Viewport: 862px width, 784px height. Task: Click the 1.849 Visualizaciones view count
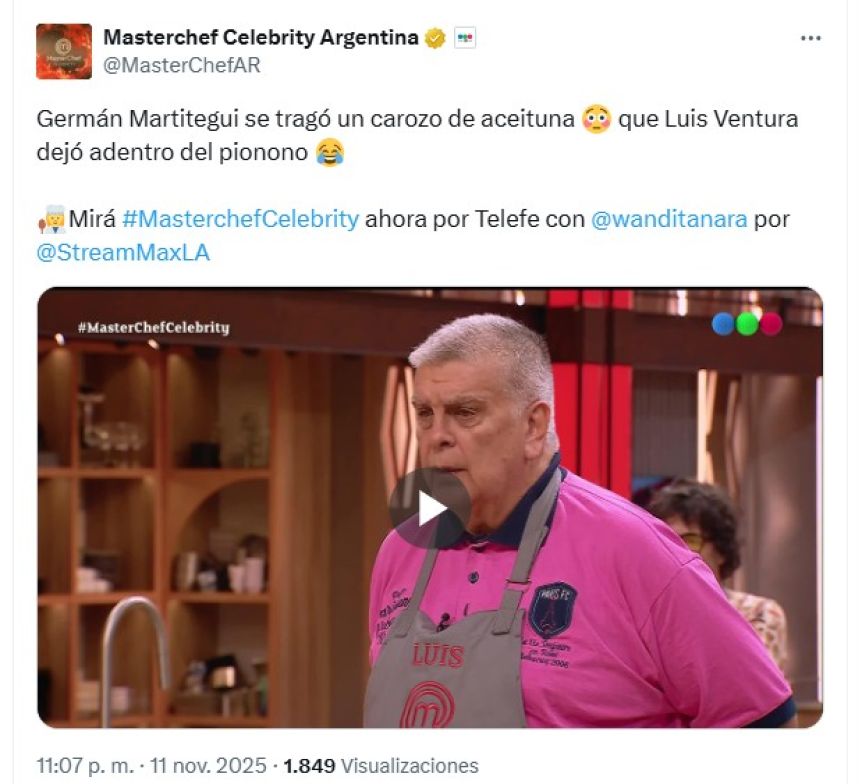pyautogui.click(x=380, y=765)
